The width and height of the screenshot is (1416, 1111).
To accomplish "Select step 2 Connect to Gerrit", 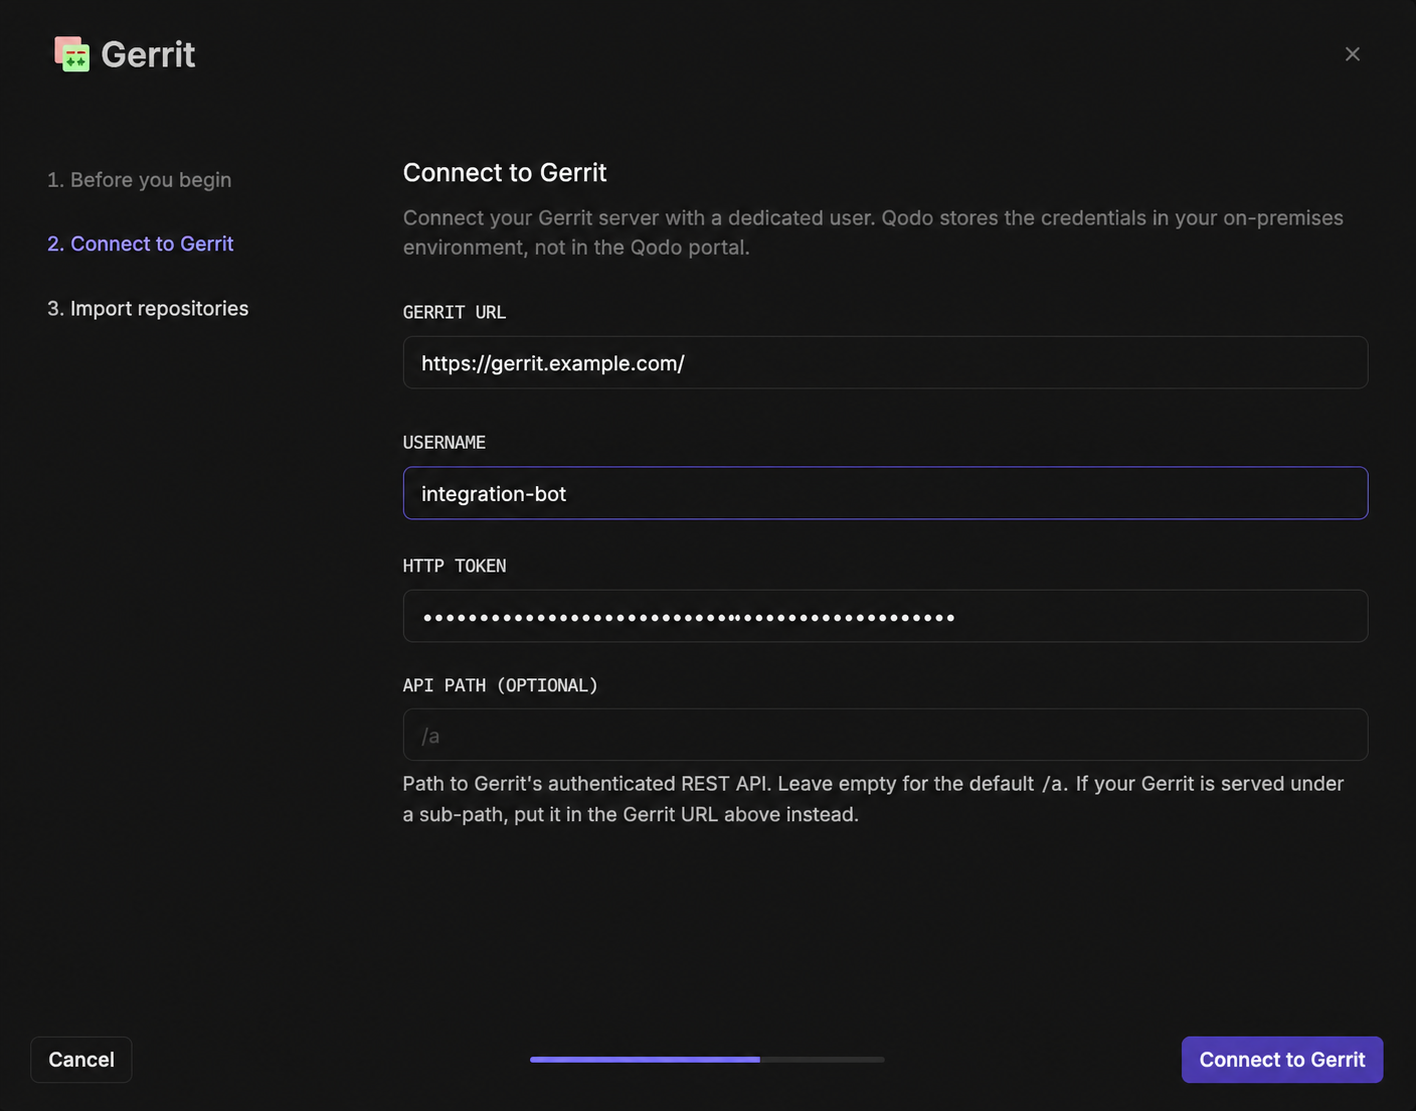I will [x=140, y=244].
